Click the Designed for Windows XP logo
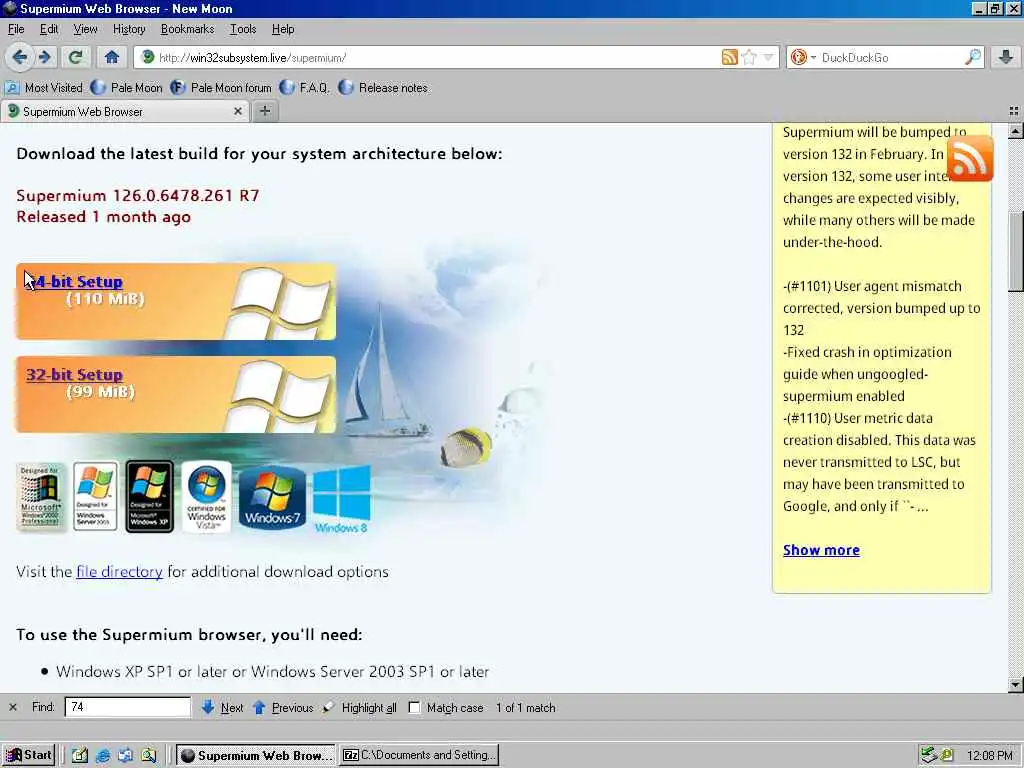 coord(150,496)
